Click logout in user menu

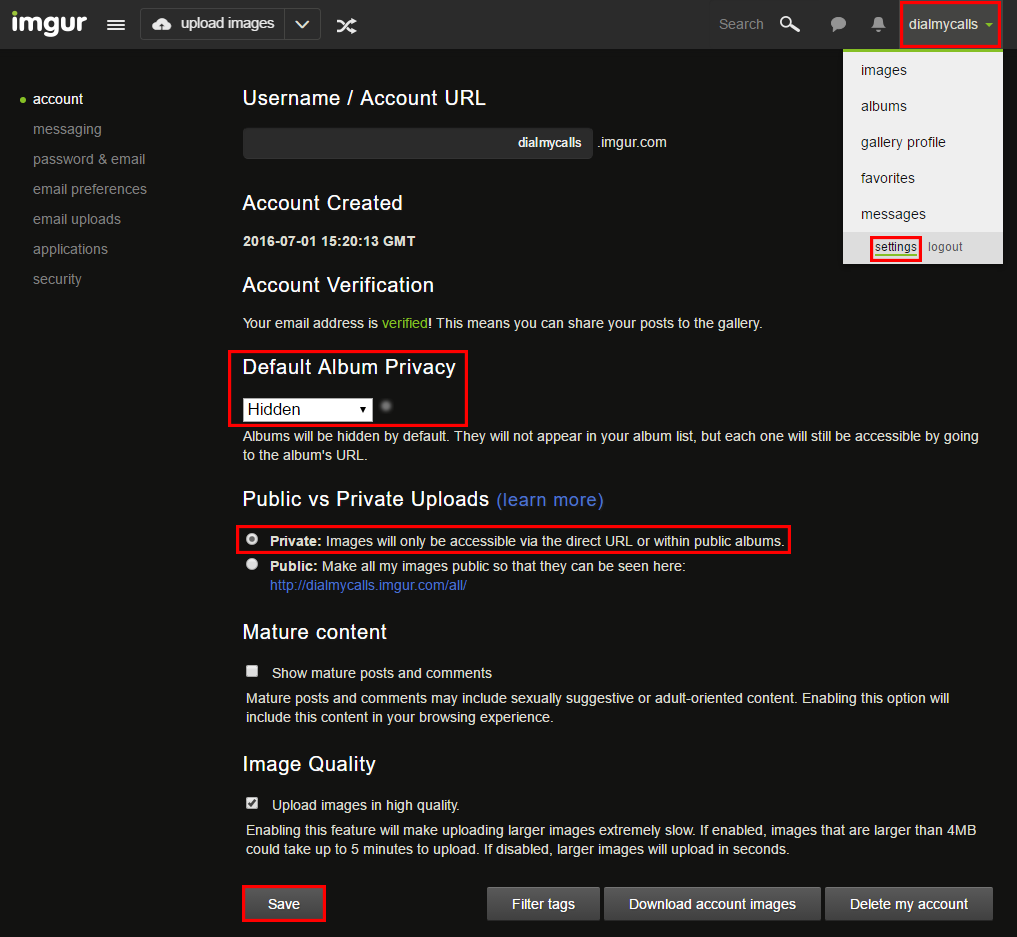[x=945, y=247]
